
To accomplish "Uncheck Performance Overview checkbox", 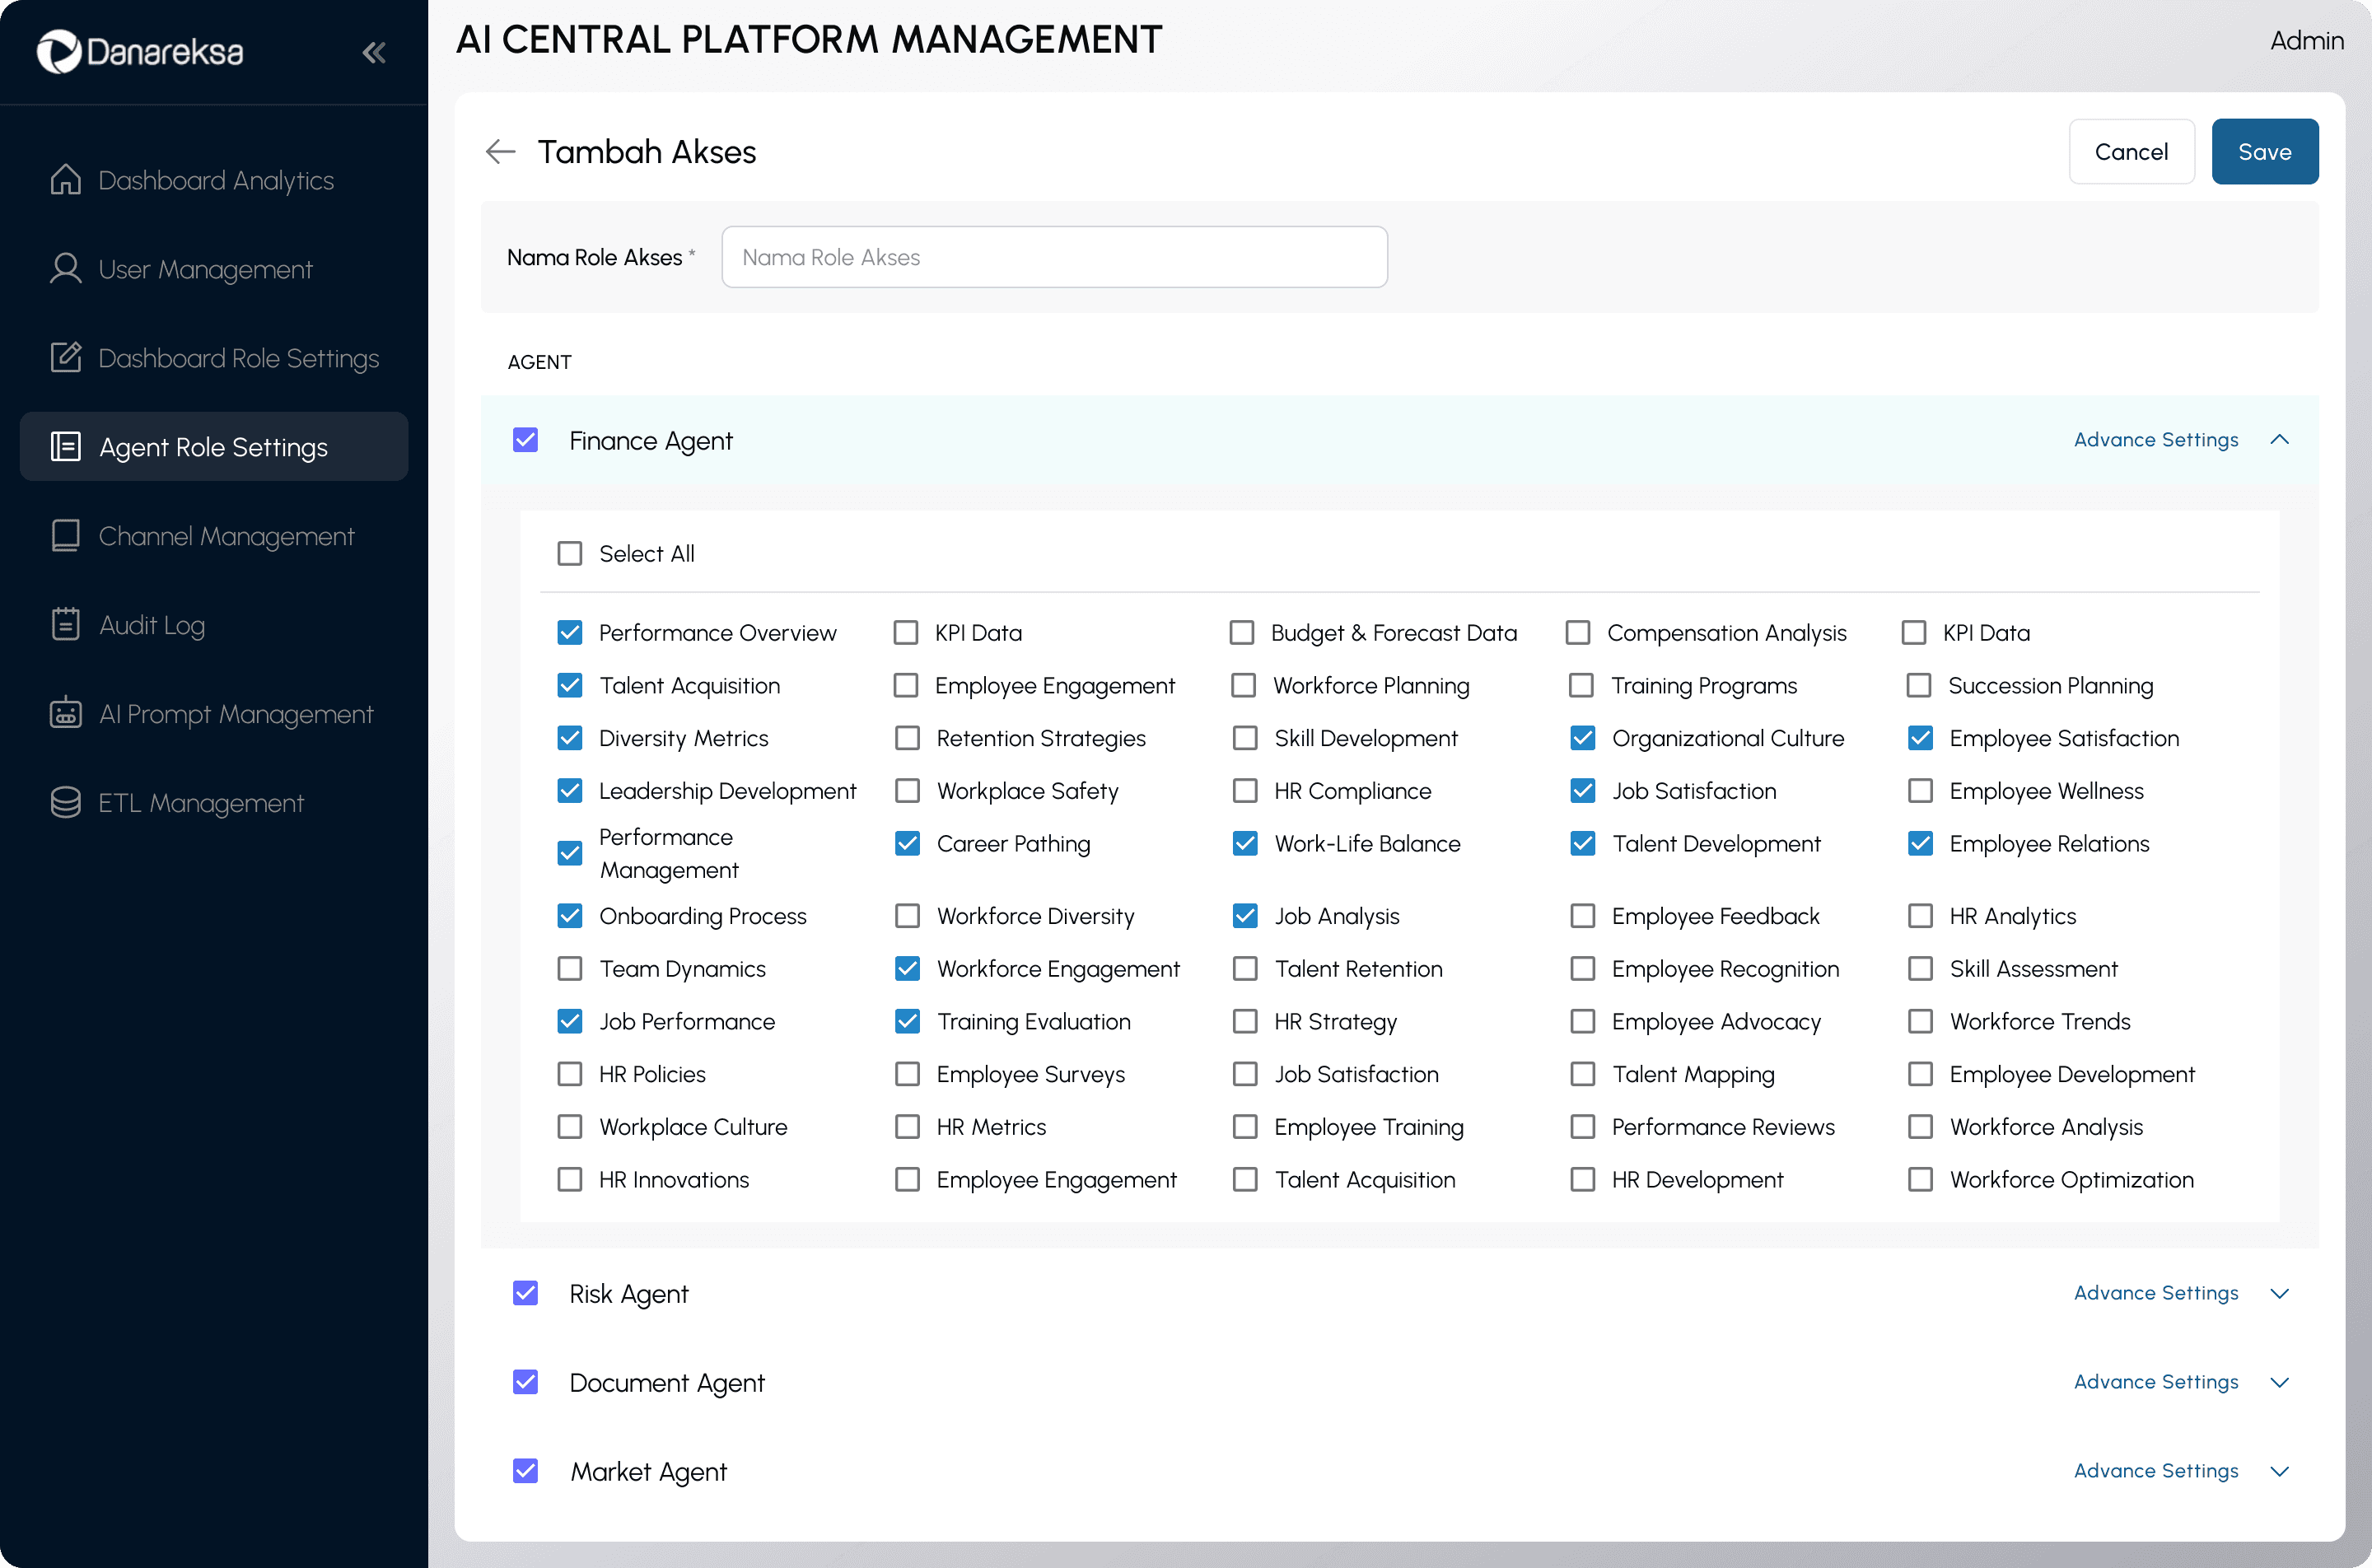I will click(569, 632).
